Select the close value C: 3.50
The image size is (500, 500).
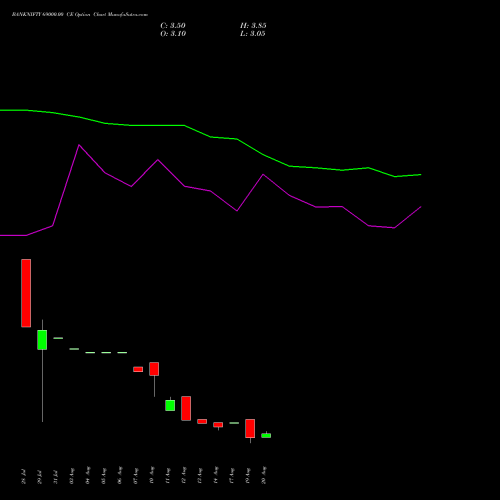click(x=173, y=26)
